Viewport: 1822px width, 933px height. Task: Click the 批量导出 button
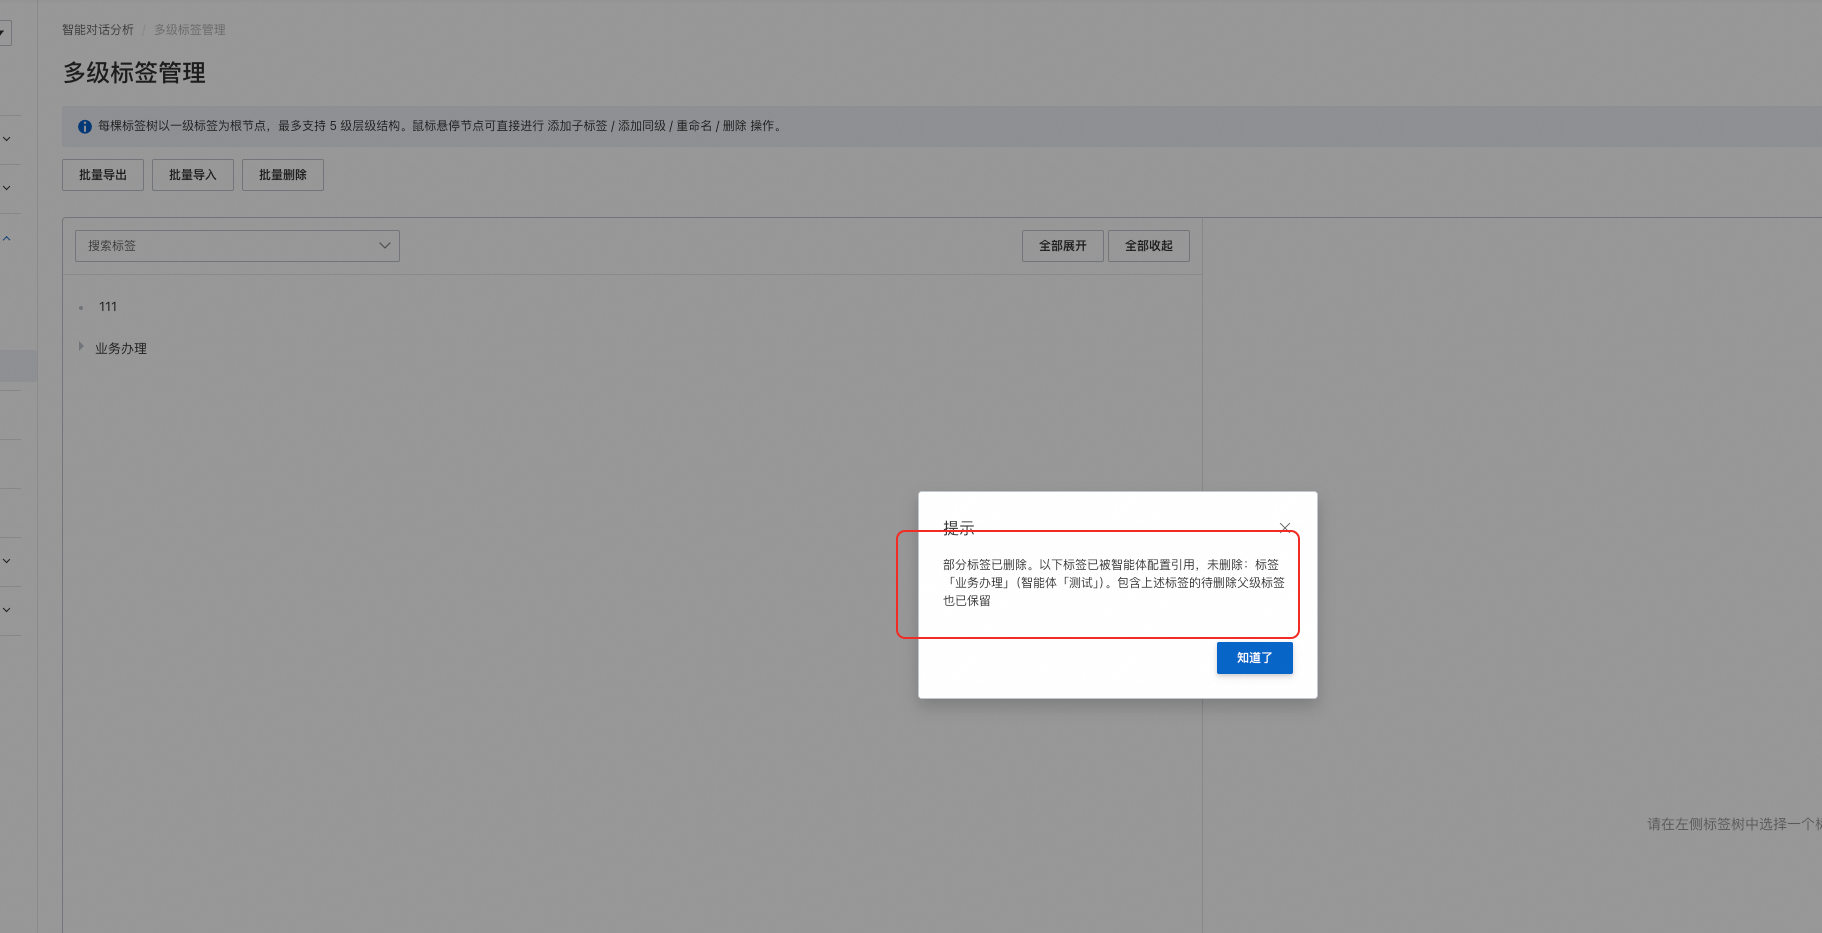[103, 175]
